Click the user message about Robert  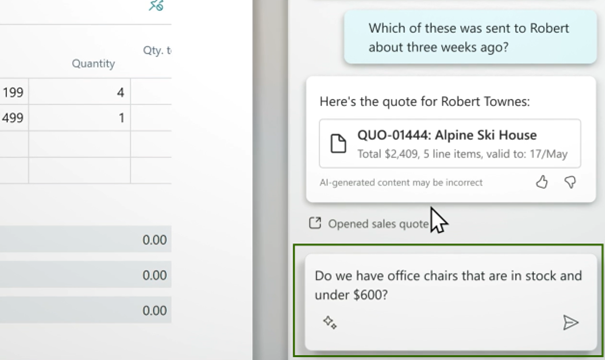[470, 37]
